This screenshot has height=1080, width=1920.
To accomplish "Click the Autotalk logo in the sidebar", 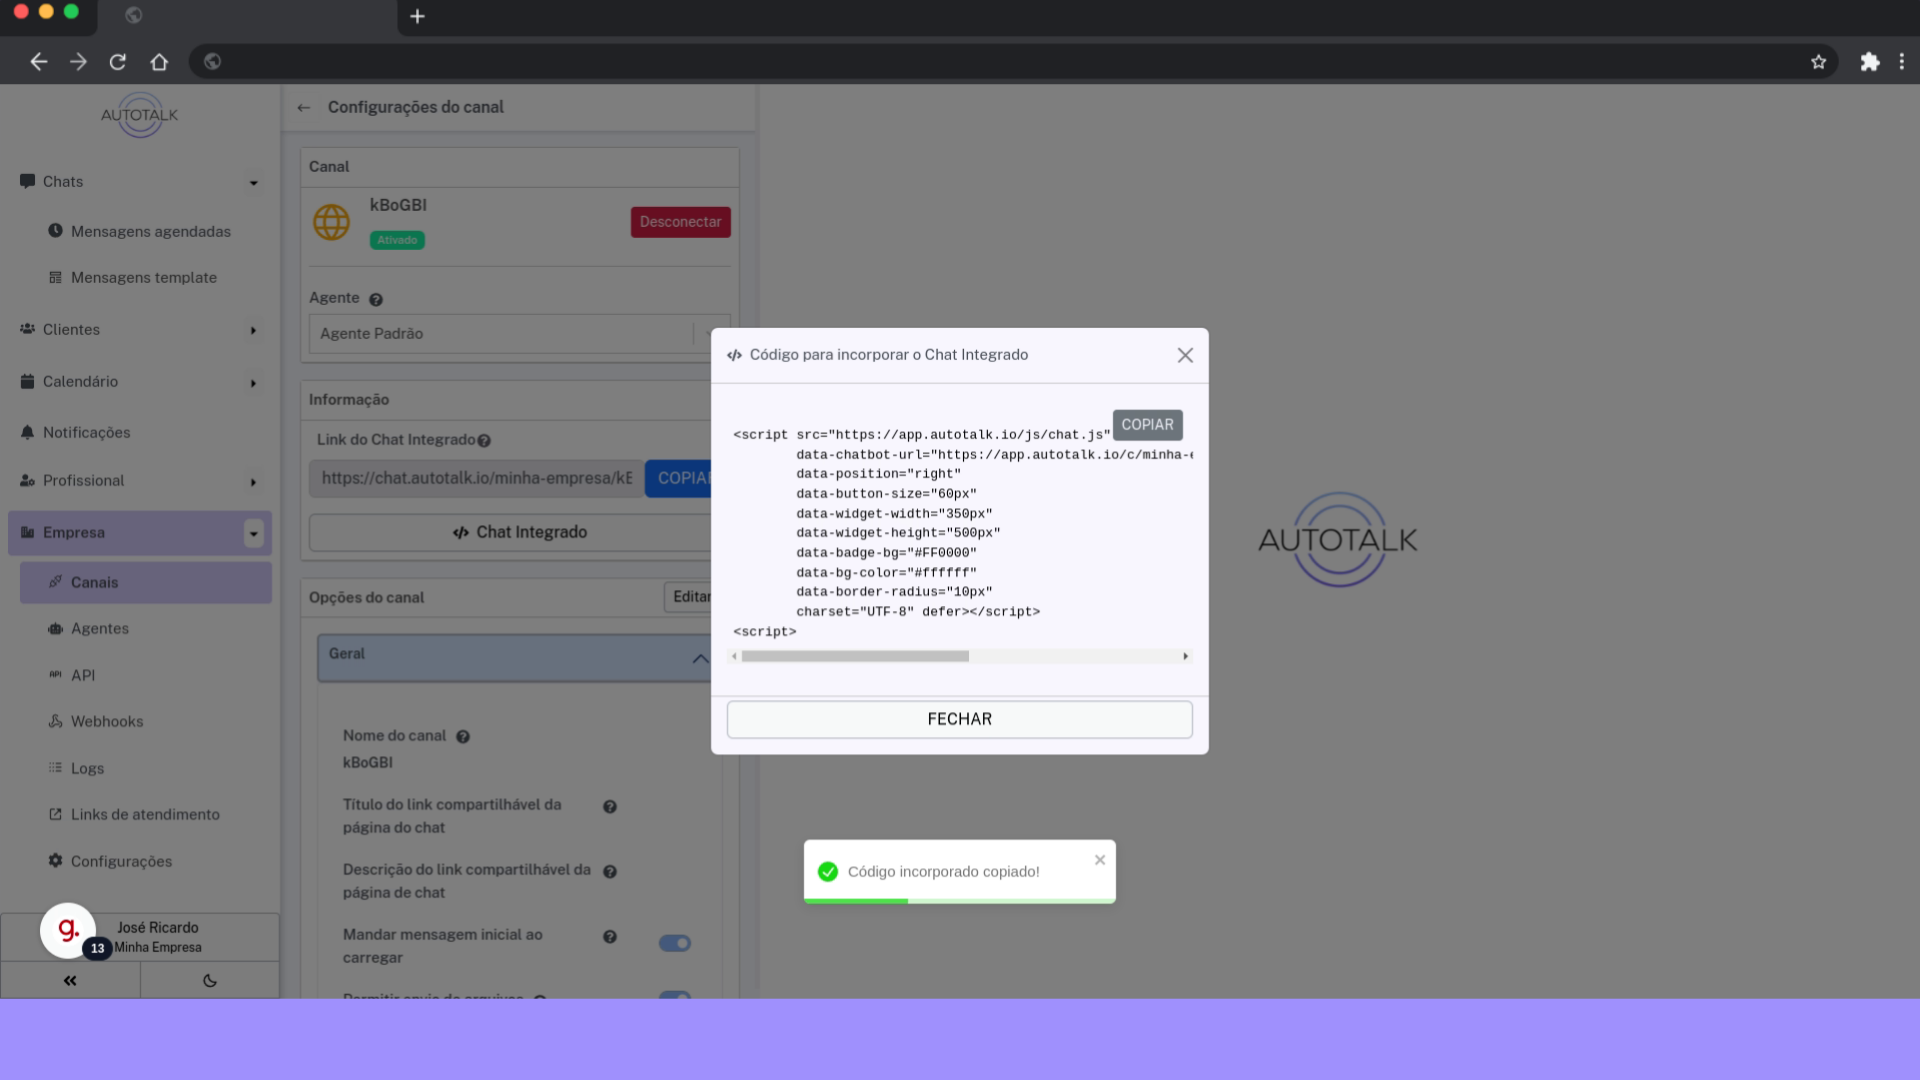I will pos(139,114).
